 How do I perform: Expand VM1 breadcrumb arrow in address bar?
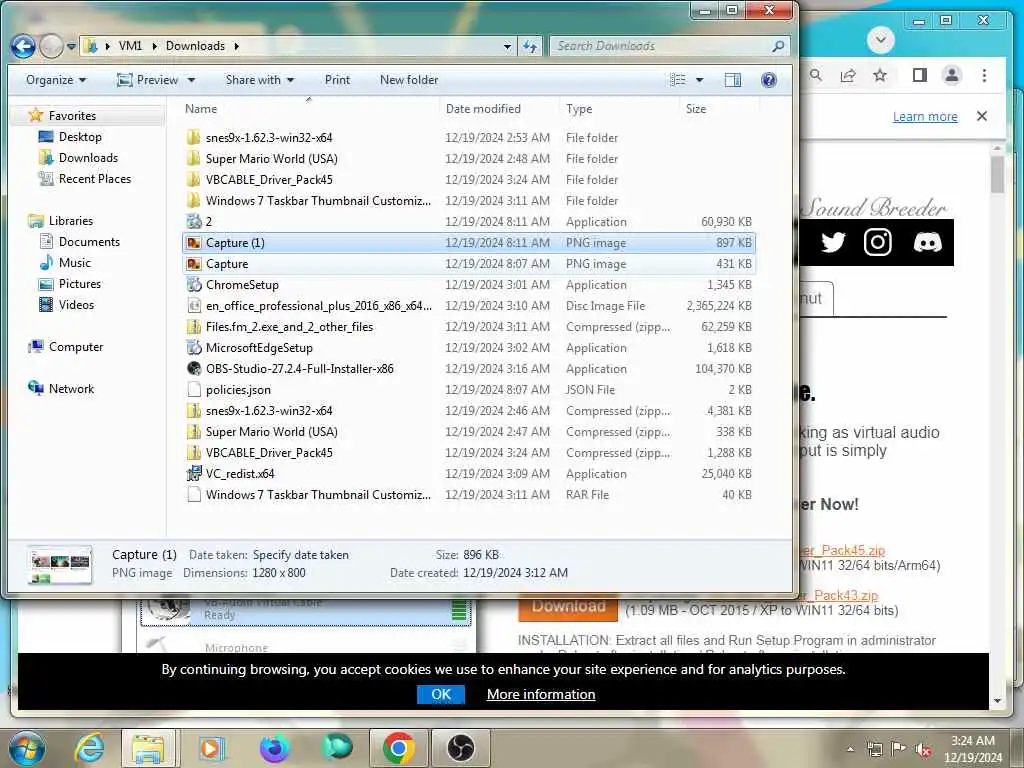click(154, 46)
